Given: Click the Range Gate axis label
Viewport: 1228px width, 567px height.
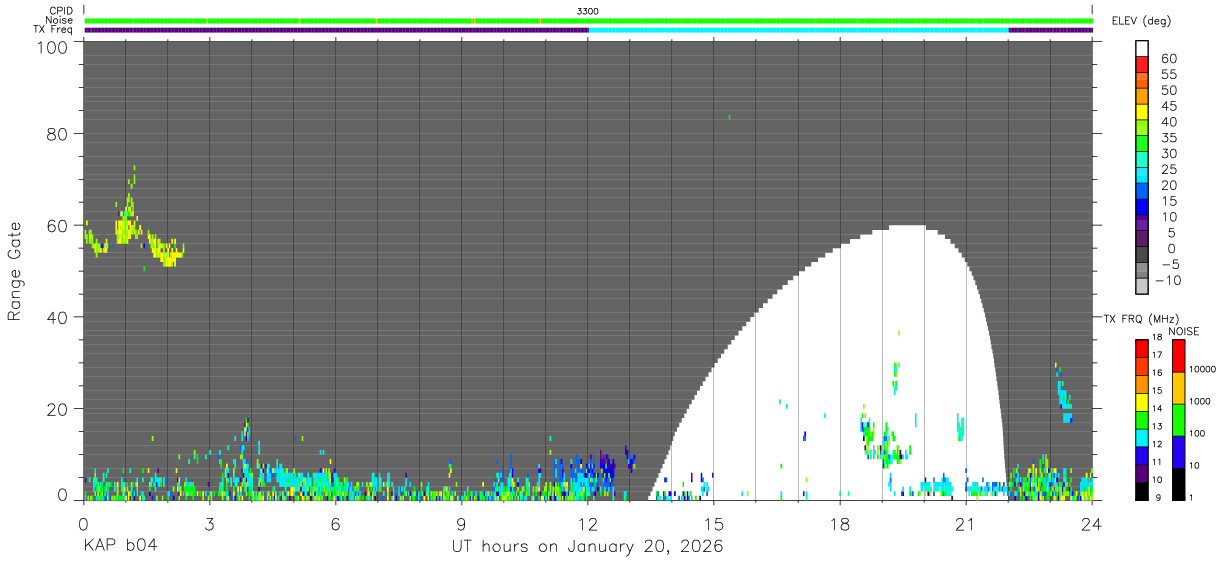Looking at the screenshot, I should 15,272.
